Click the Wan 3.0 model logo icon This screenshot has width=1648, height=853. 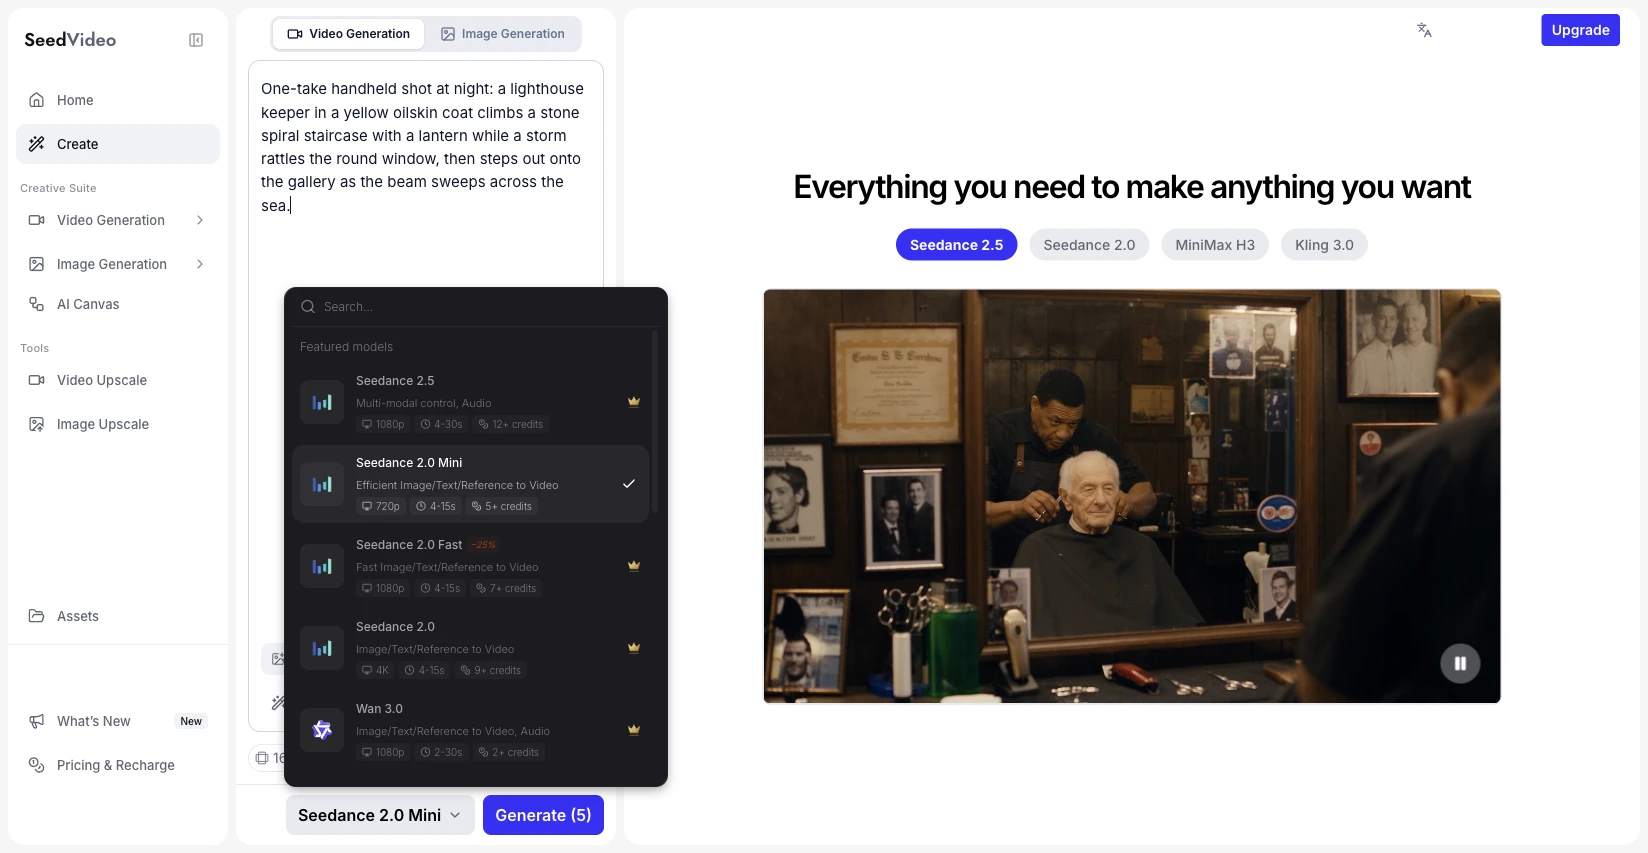point(322,730)
